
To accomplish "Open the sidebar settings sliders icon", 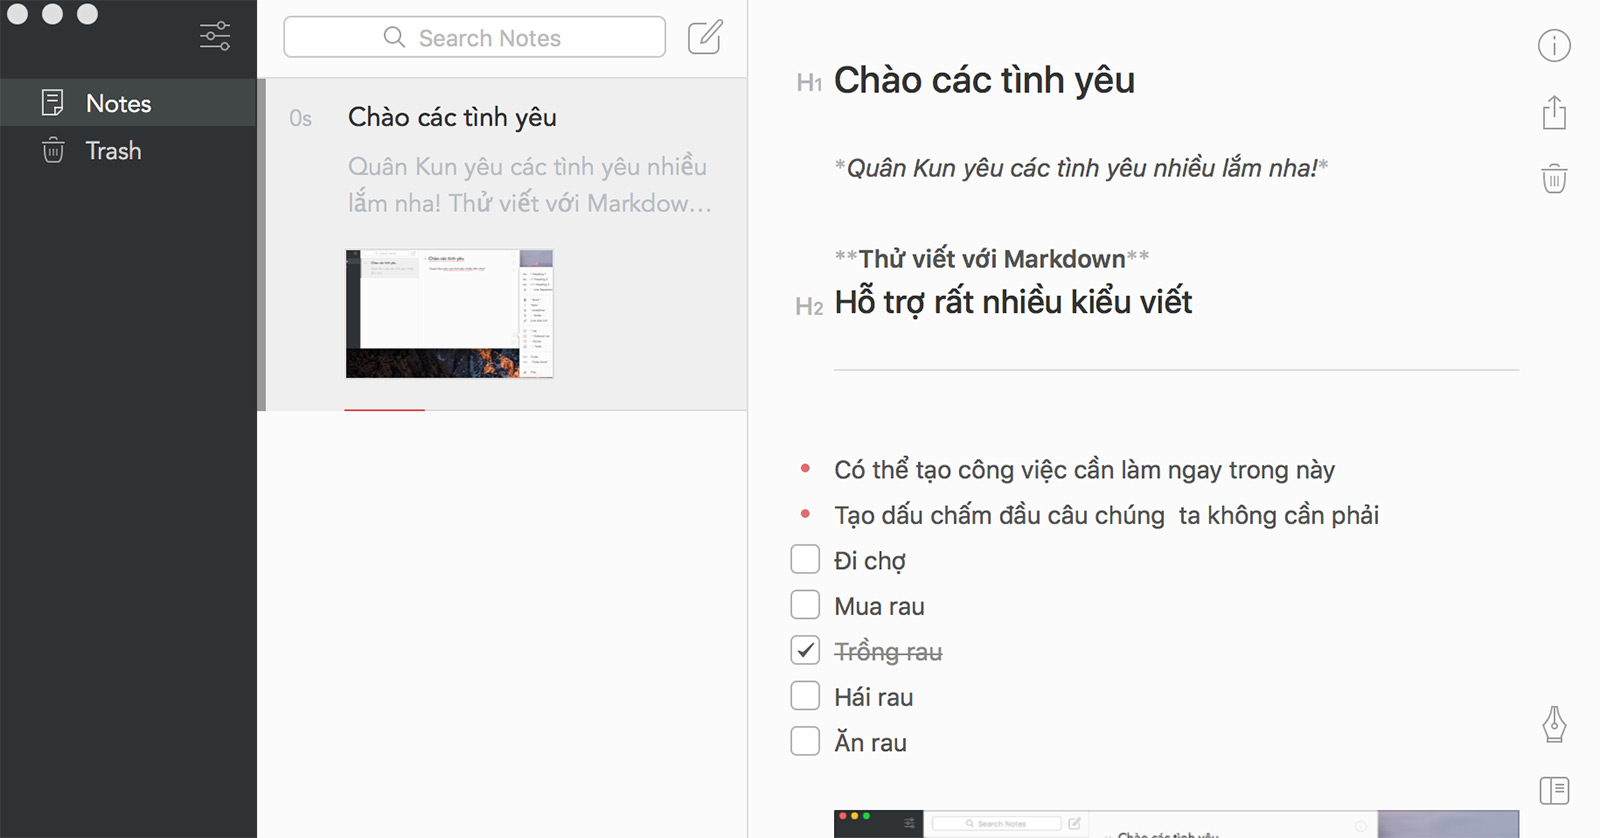I will click(215, 37).
